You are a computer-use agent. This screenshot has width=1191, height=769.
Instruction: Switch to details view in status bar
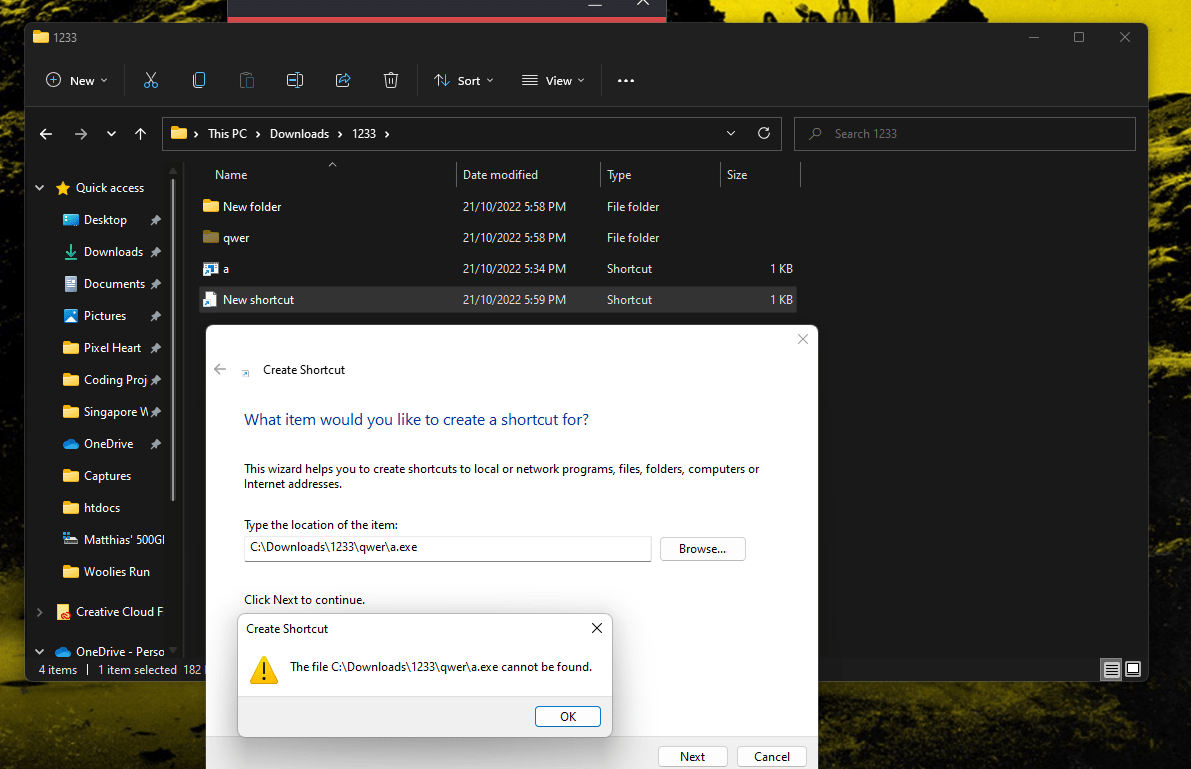tap(1111, 669)
